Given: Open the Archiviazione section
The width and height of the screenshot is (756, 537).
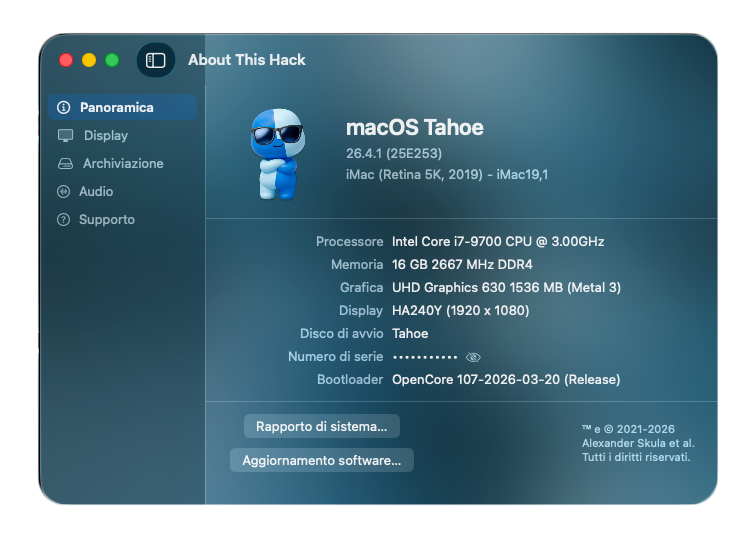Looking at the screenshot, I should [x=122, y=163].
